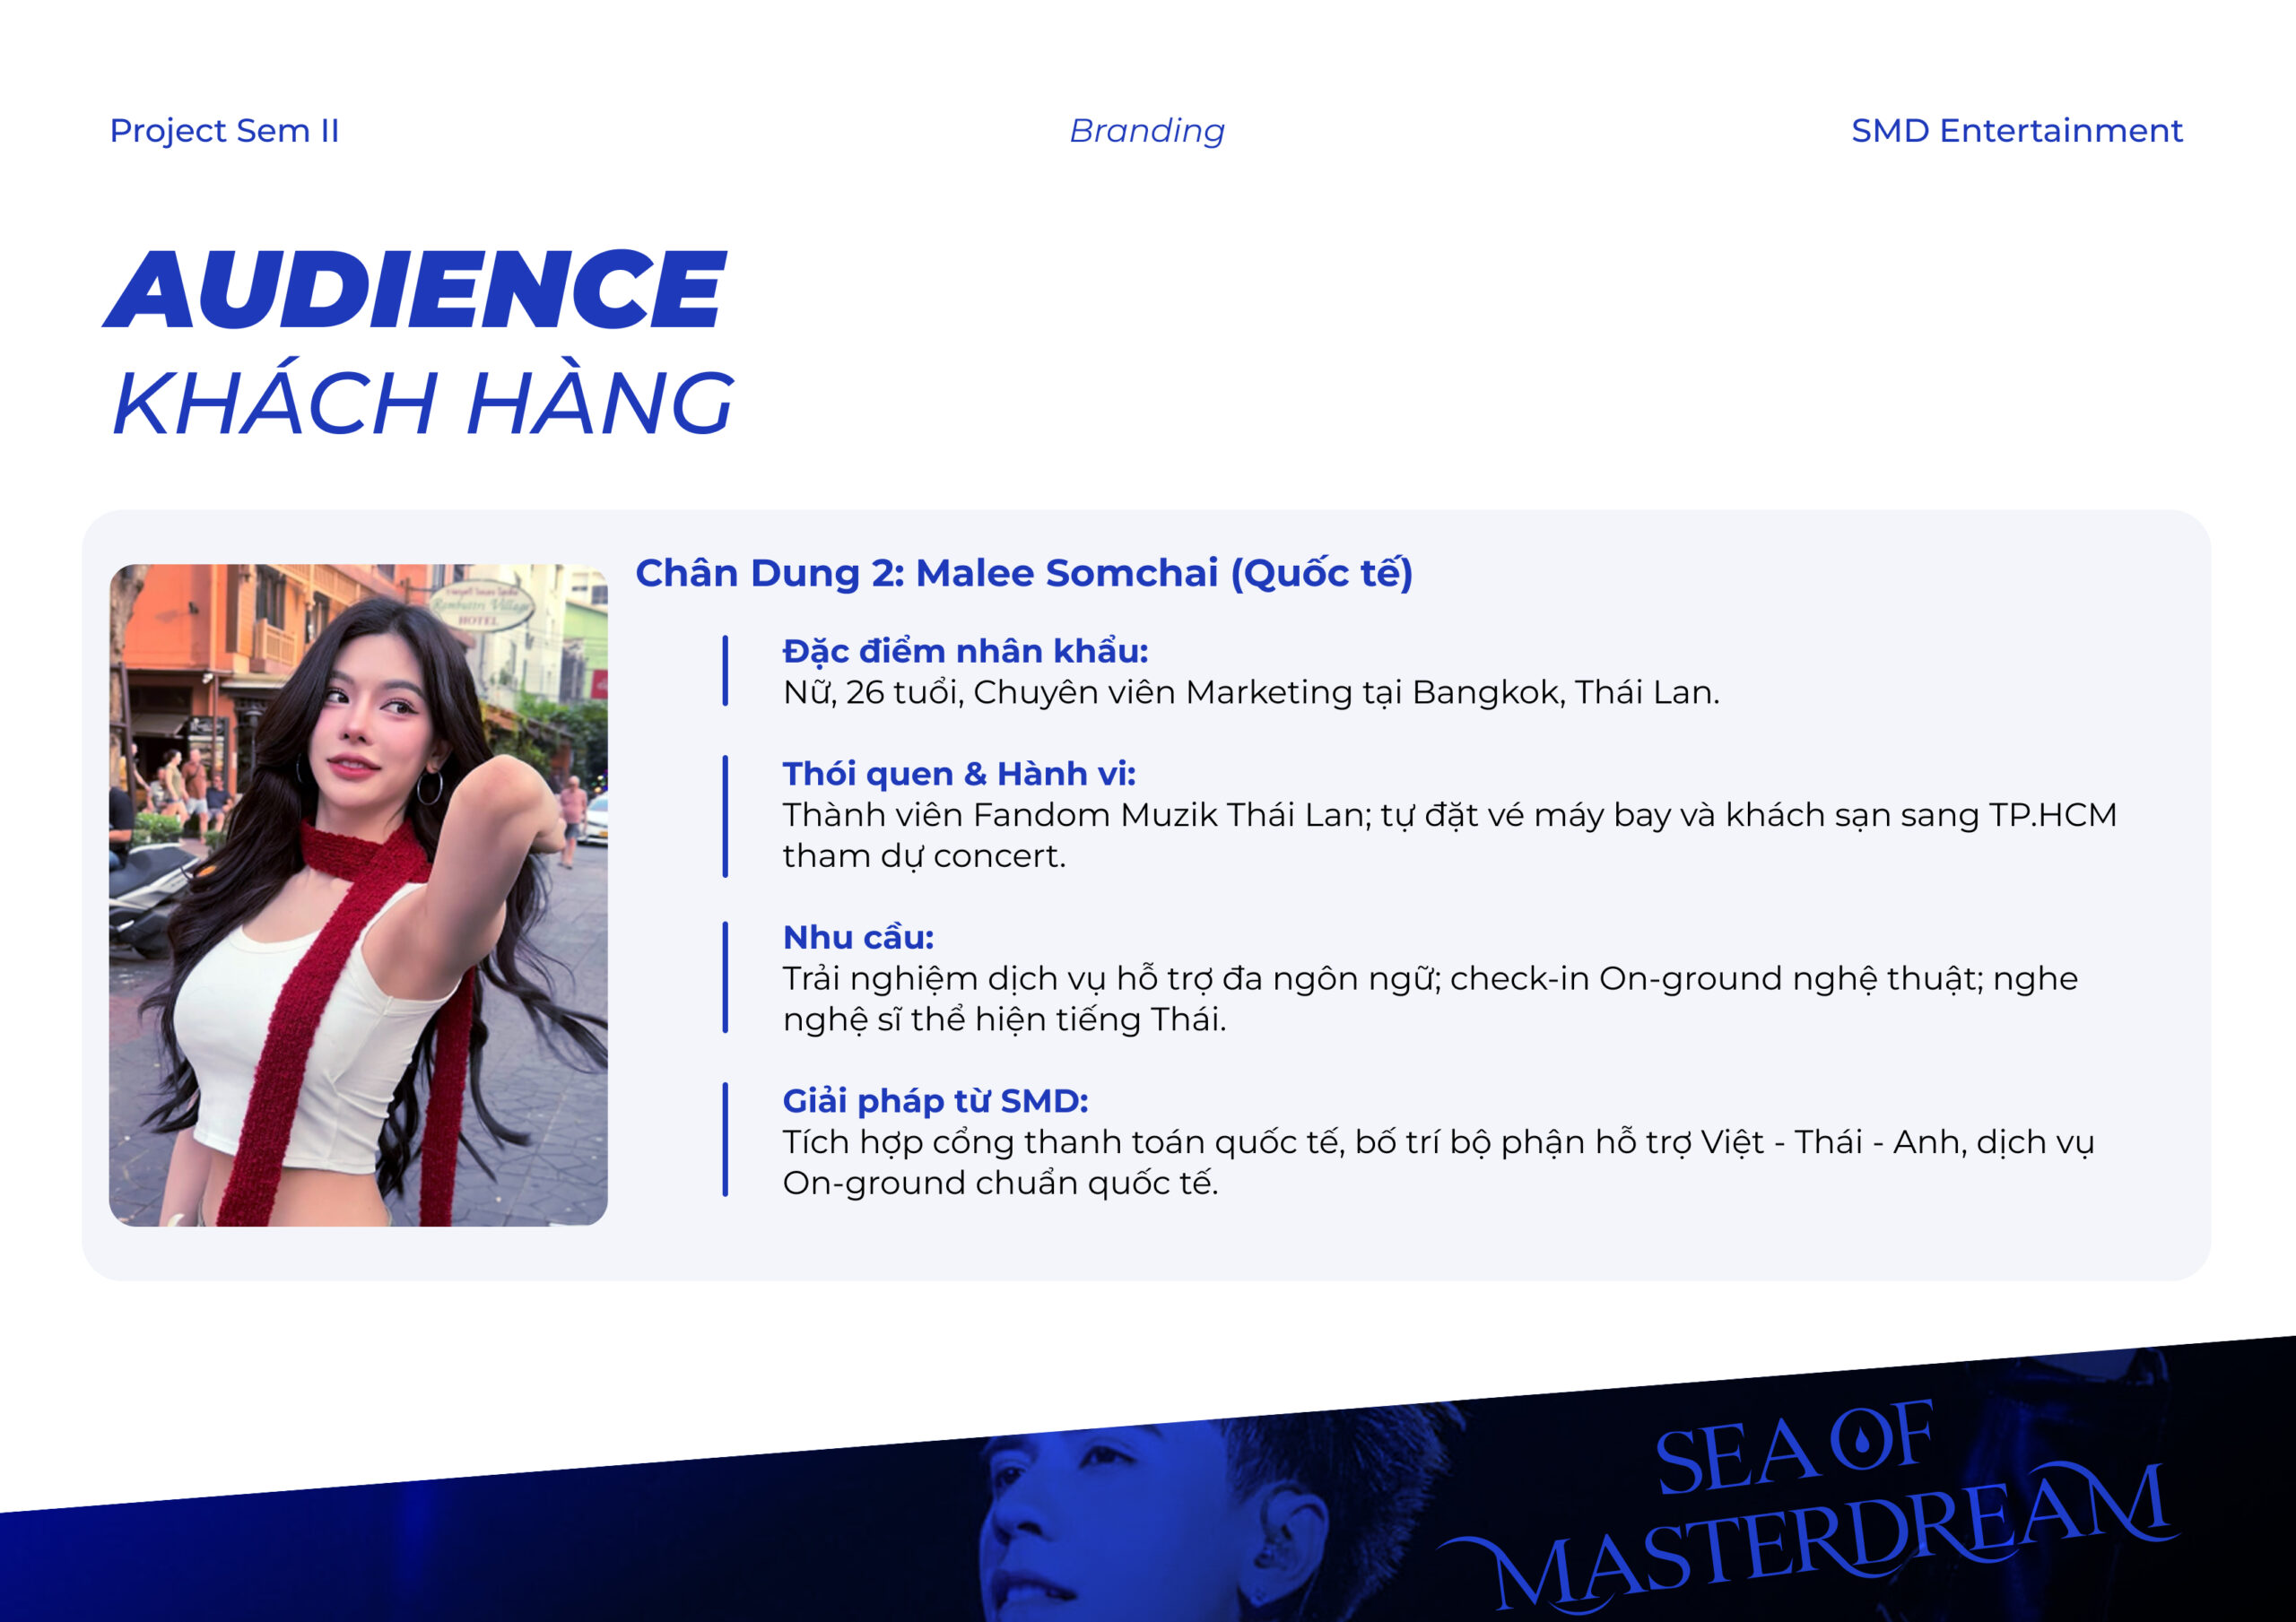Click the portrait photo of woman with red scarf

click(358, 895)
